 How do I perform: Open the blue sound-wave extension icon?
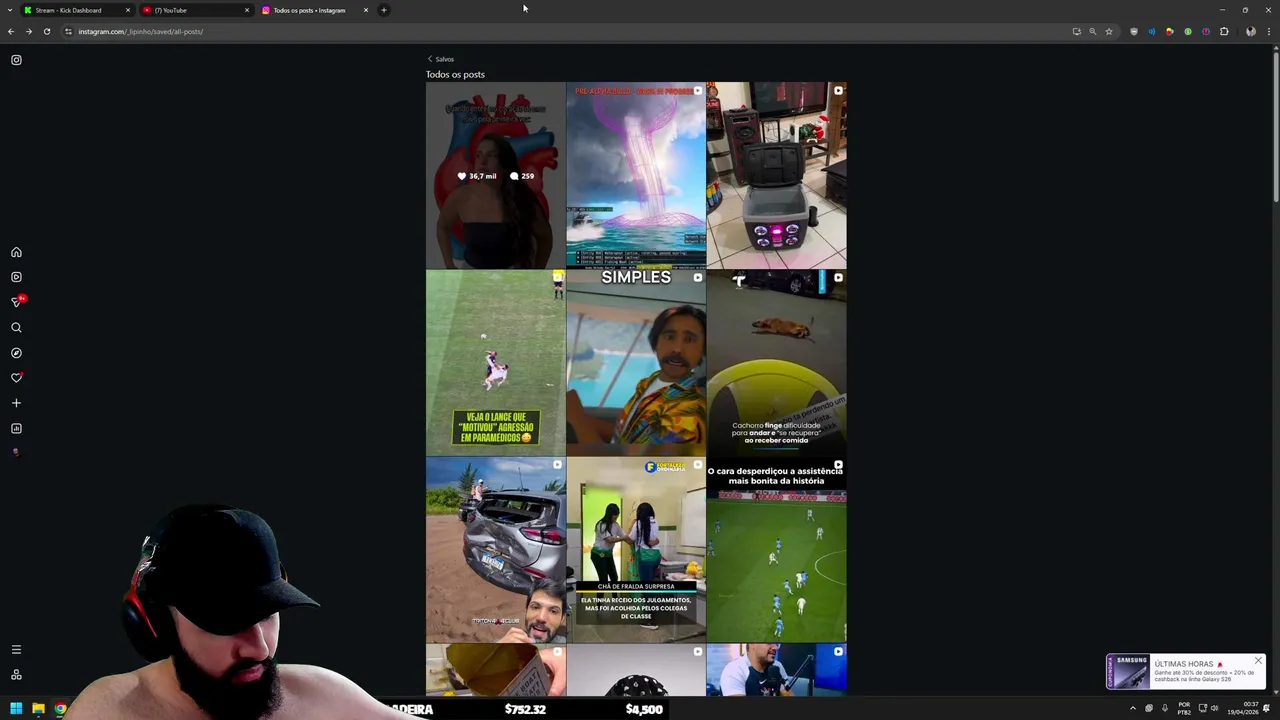(x=1151, y=31)
